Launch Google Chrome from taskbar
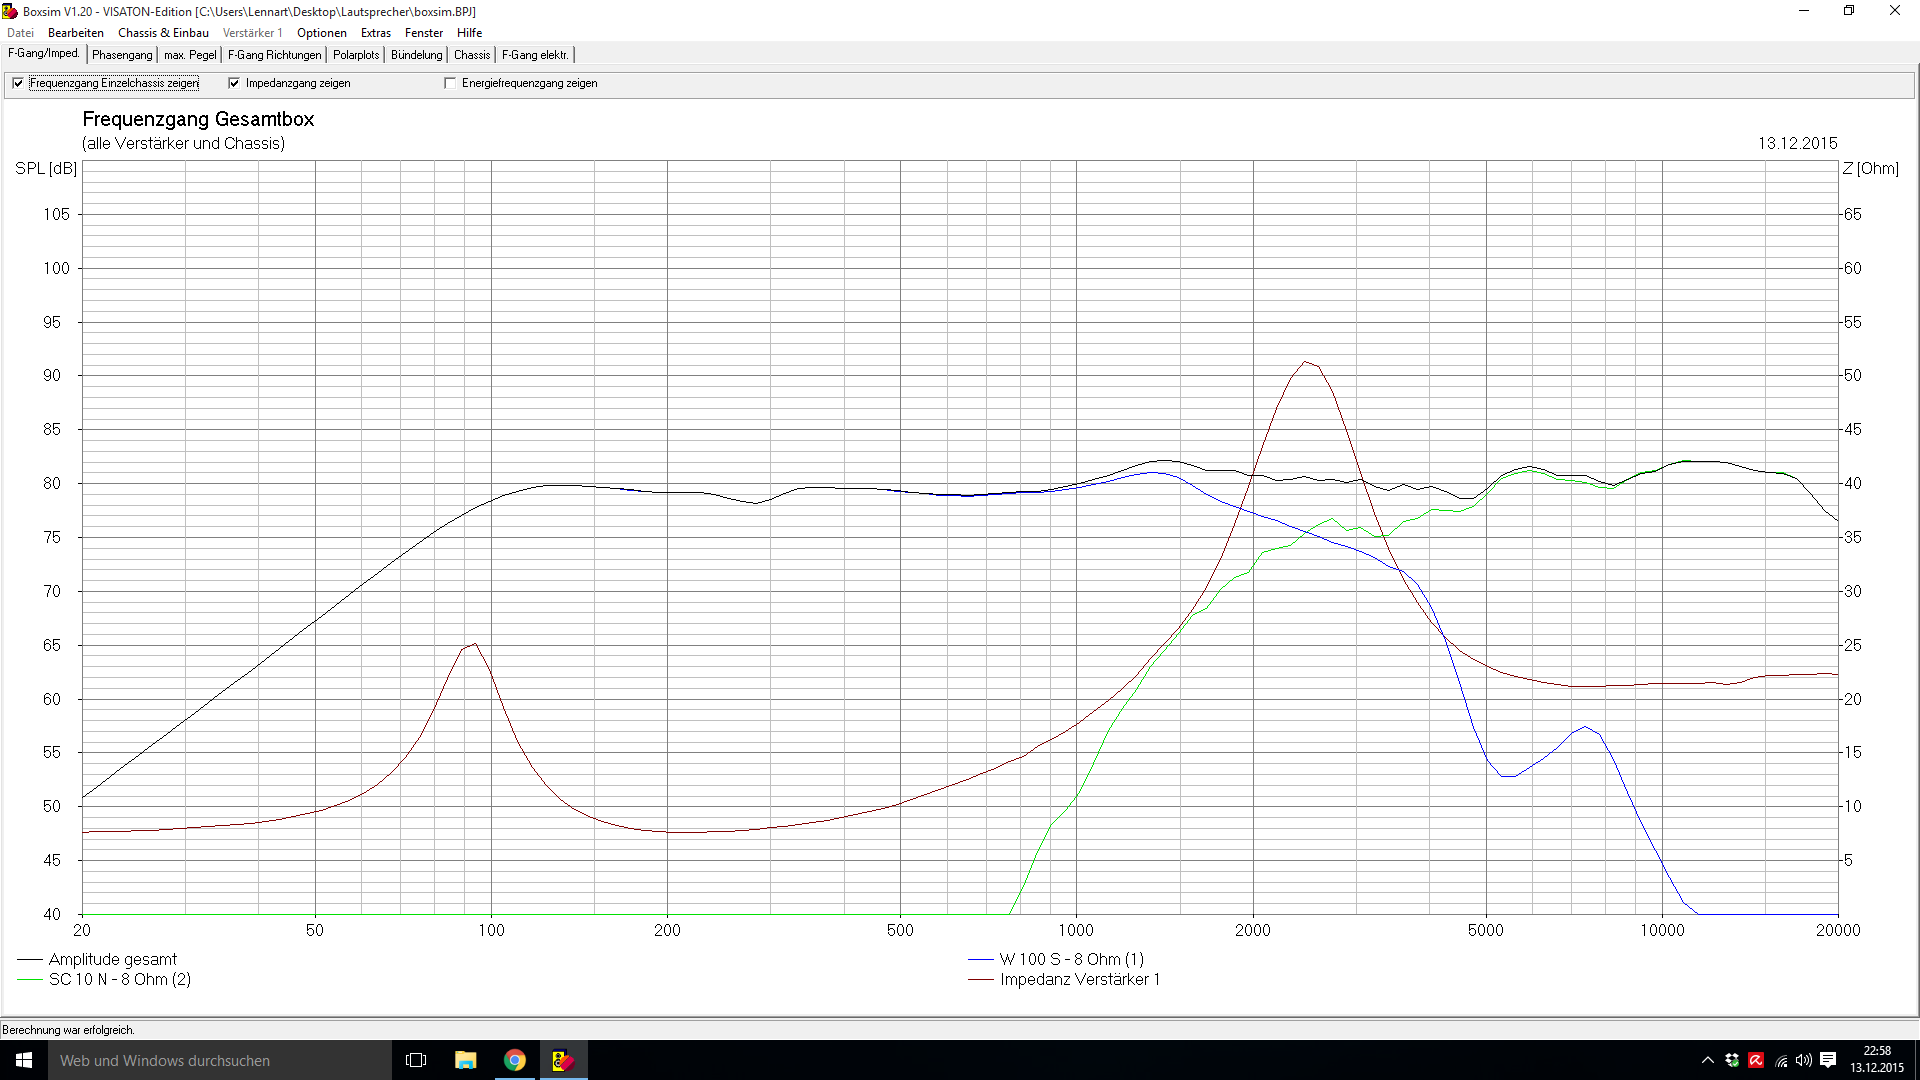The width and height of the screenshot is (1920, 1080). pos(515,1060)
